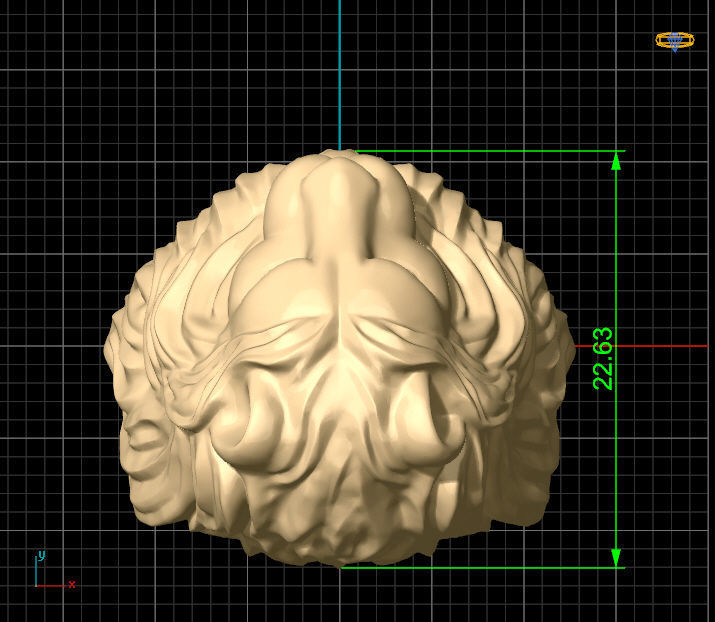Click the lower green dimension arrowhead
Image resolution: width=715 pixels, height=622 pixels.
tap(616, 558)
